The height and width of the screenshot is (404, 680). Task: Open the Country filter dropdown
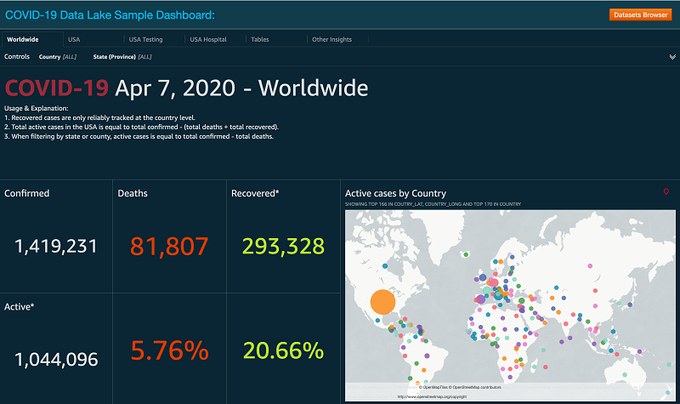coord(58,57)
